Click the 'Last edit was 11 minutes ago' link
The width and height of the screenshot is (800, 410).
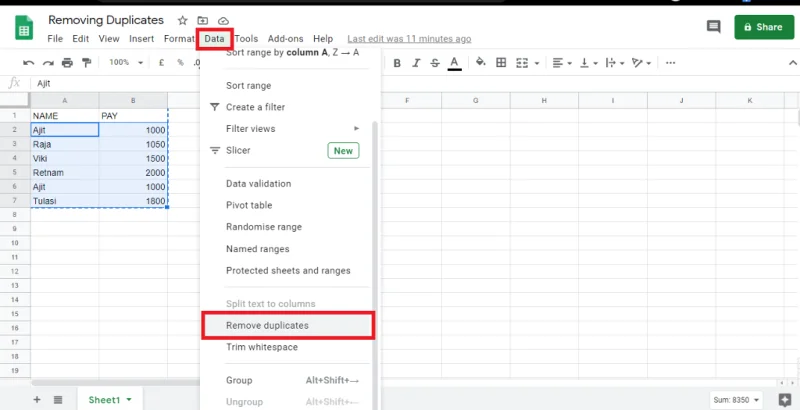click(x=409, y=39)
